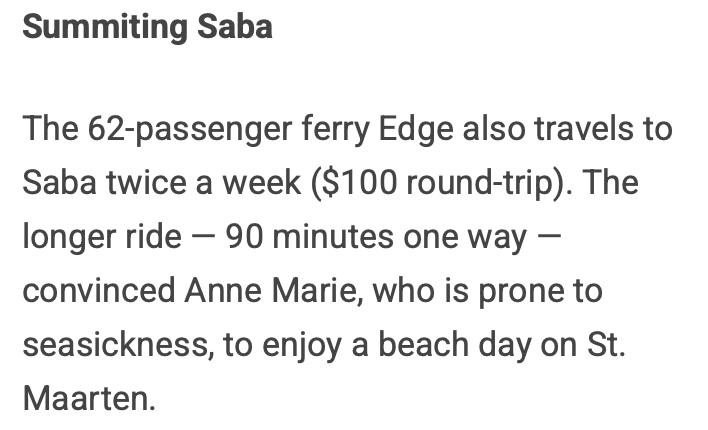This screenshot has height=430, width=708.
Task: Click the "Summiting Saba" heading
Action: [147, 27]
